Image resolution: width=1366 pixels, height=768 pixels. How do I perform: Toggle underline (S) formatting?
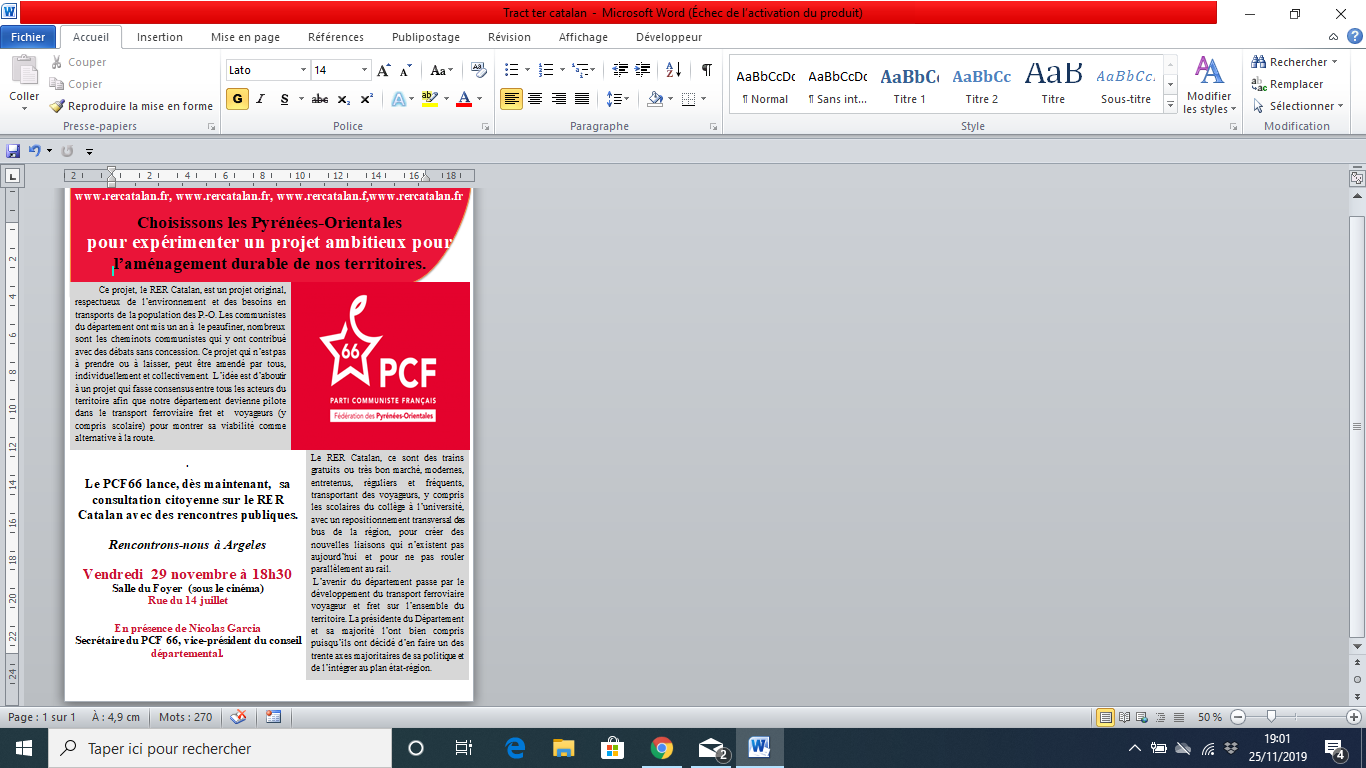284,99
